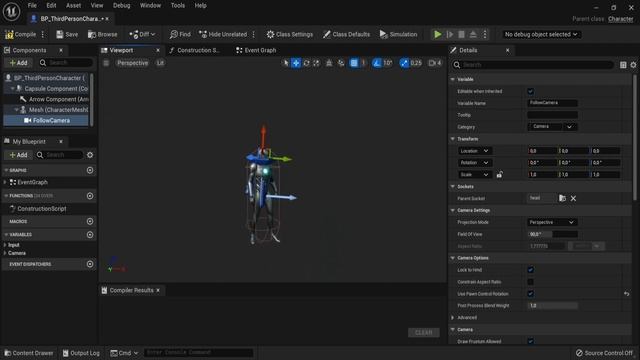This screenshot has height=360, width=640.
Task: Toggle the scale lock icon
Action: tap(499, 175)
